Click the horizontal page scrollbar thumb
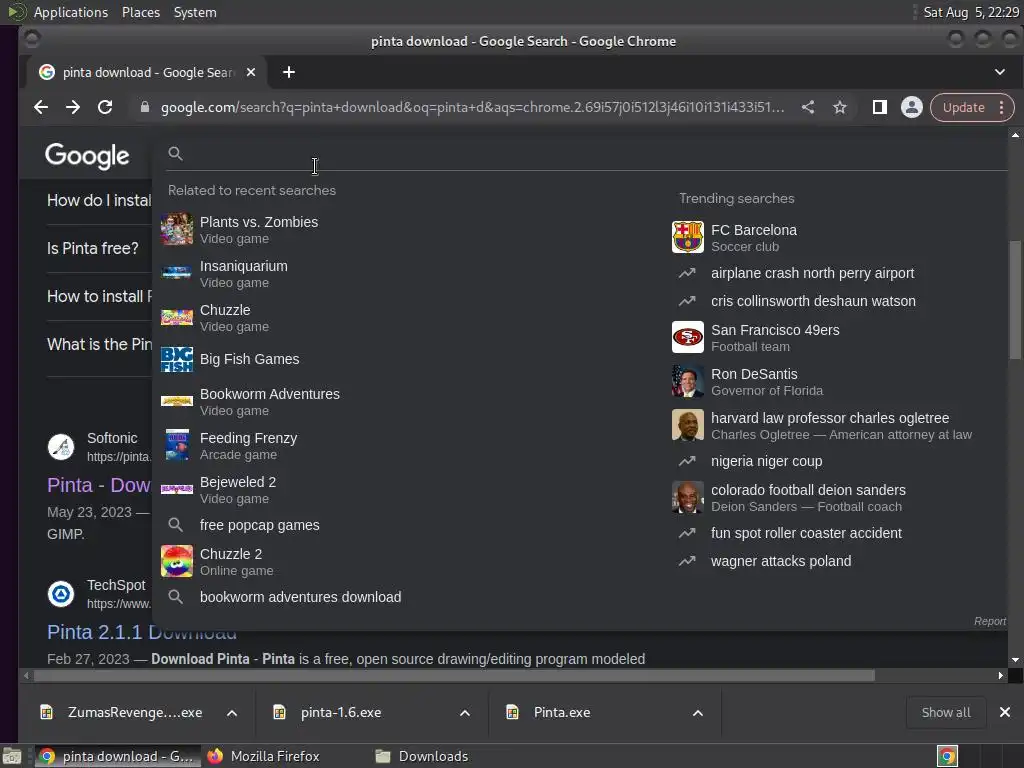 (x=454, y=675)
